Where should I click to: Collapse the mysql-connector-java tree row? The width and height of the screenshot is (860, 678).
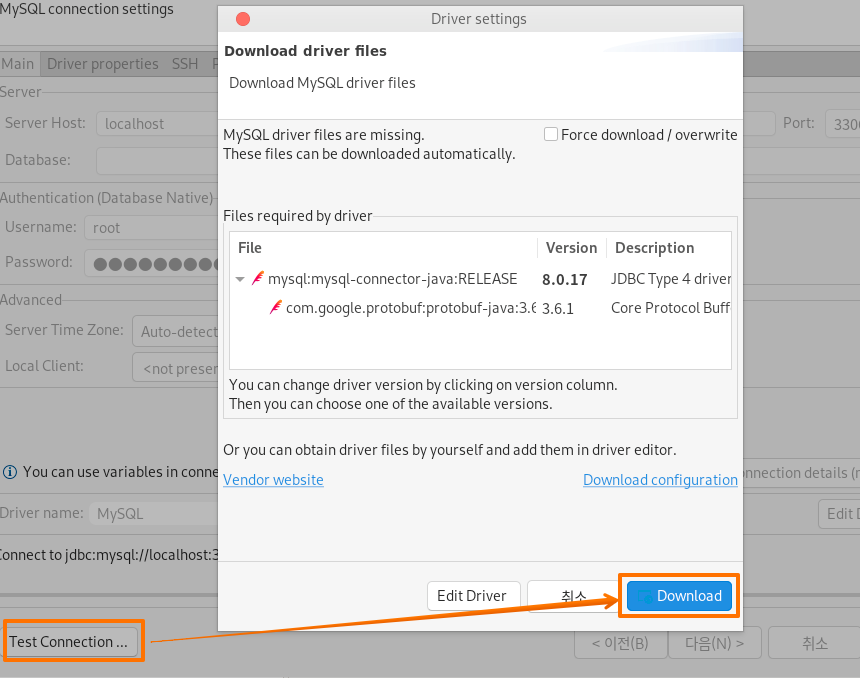coord(240,279)
